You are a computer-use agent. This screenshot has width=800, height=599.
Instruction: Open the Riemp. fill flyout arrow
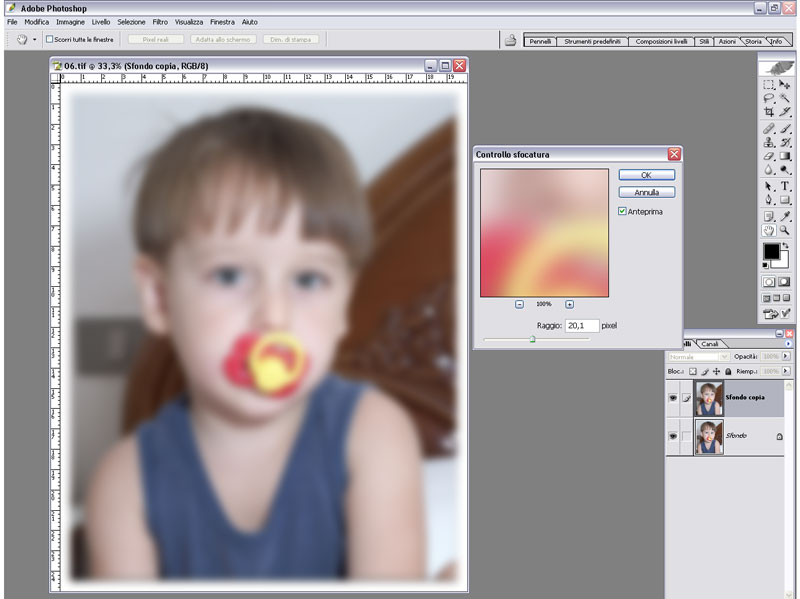[x=786, y=370]
